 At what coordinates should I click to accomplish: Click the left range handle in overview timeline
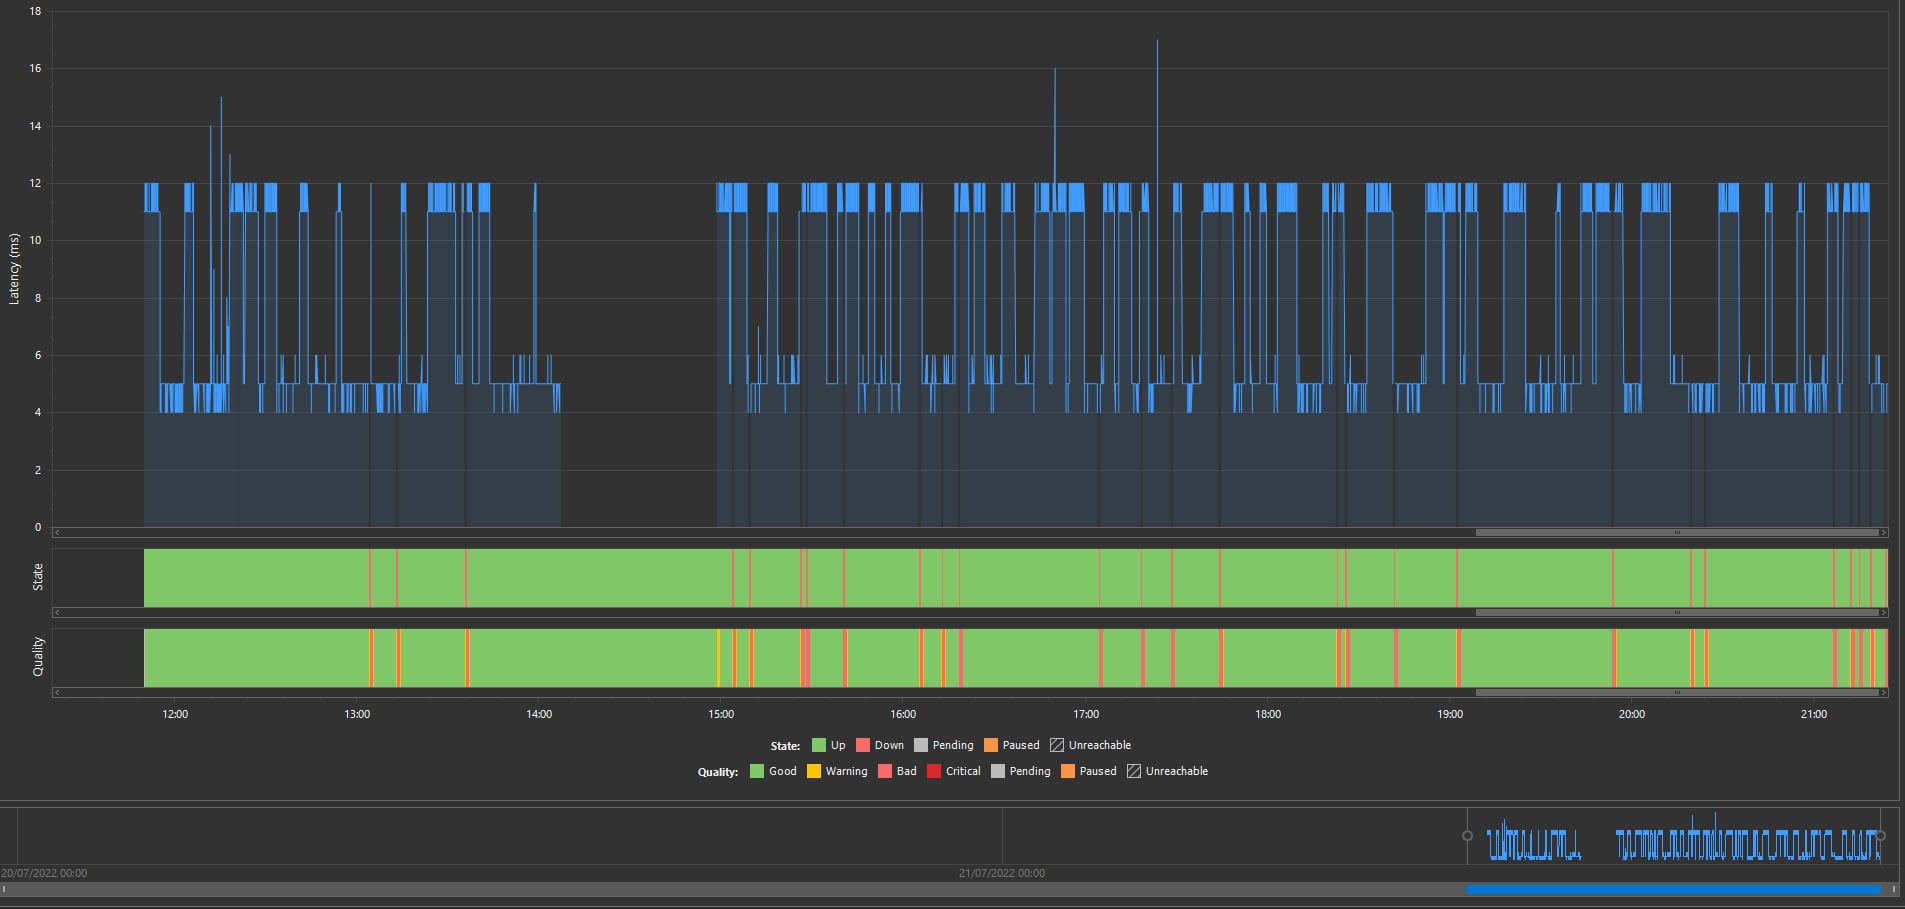(1467, 835)
